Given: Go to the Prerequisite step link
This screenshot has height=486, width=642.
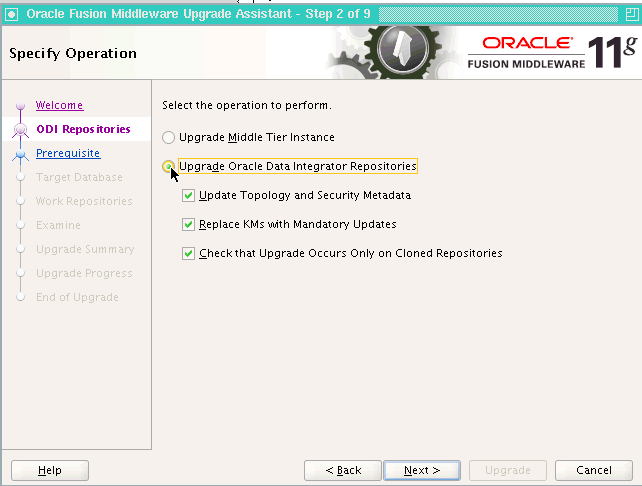Looking at the screenshot, I should tap(68, 153).
